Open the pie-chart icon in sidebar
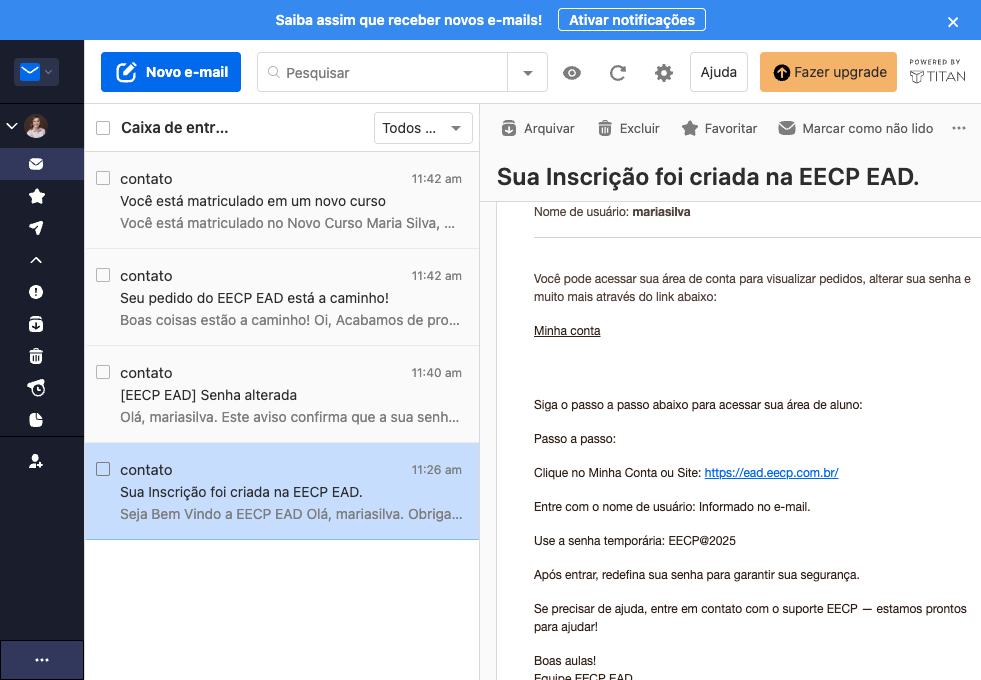 [x=36, y=420]
